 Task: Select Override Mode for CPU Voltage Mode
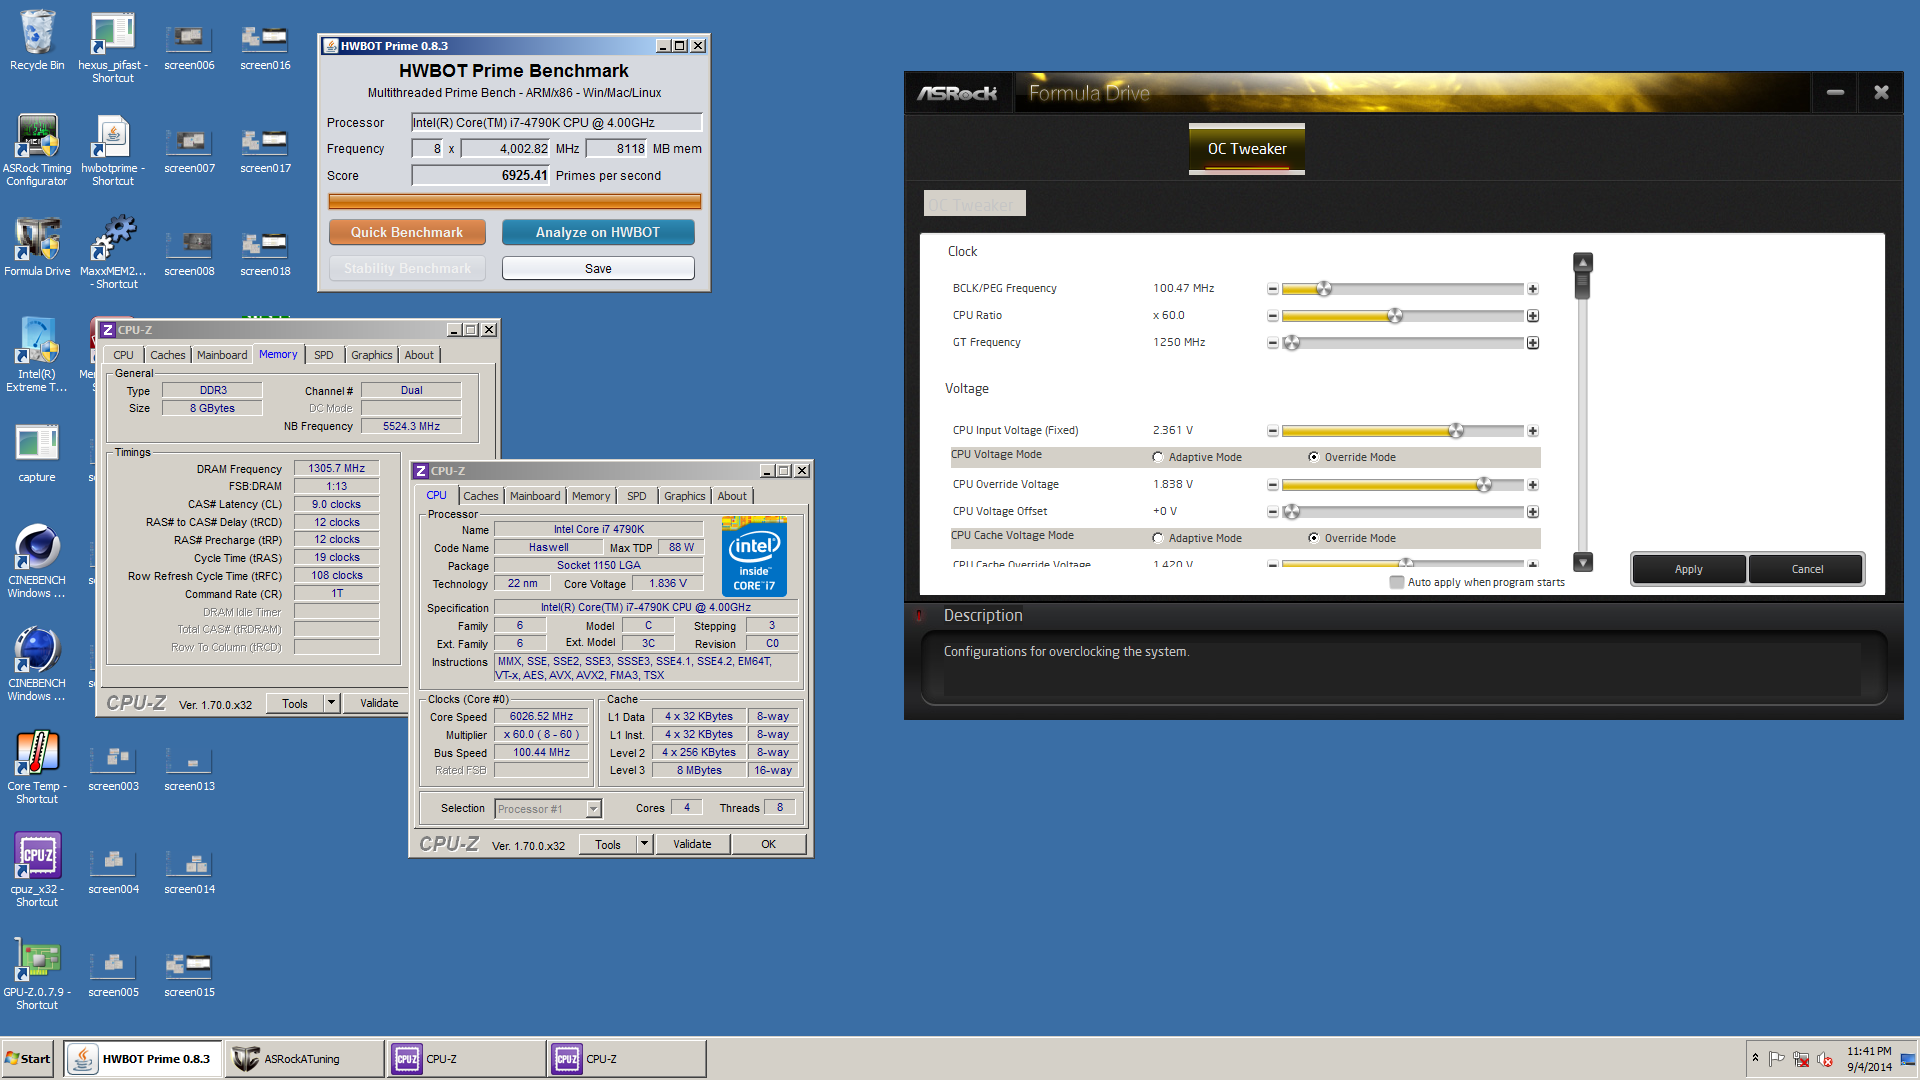[x=1314, y=457]
